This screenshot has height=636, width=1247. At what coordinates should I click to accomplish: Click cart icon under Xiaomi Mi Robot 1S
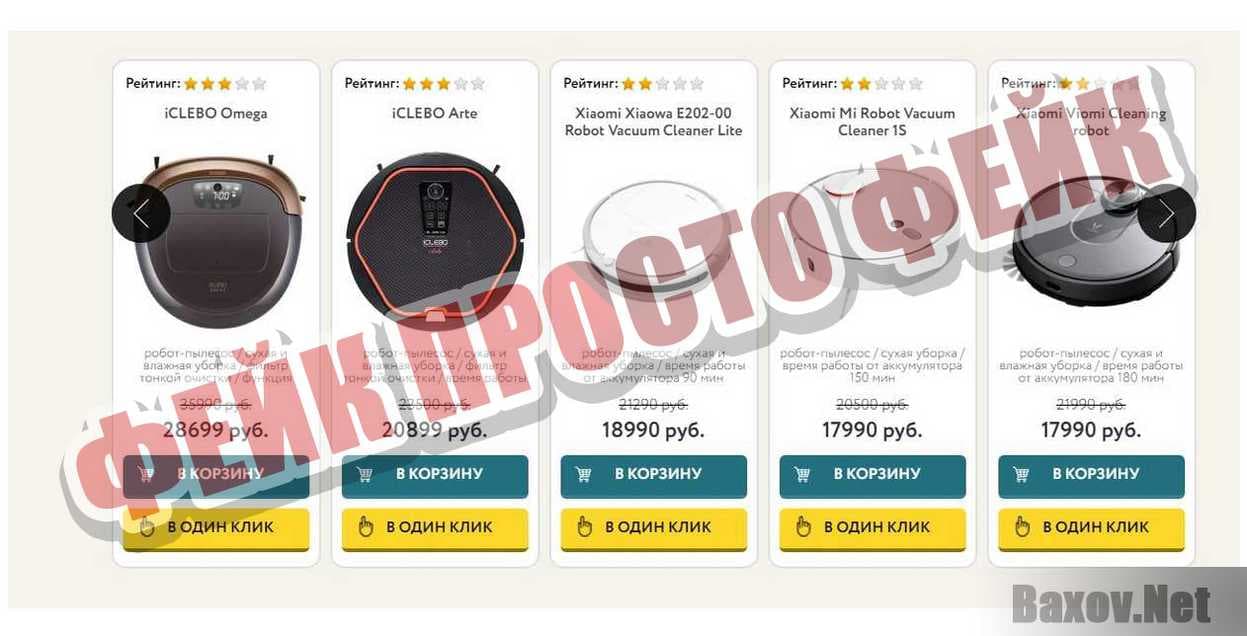[x=802, y=474]
